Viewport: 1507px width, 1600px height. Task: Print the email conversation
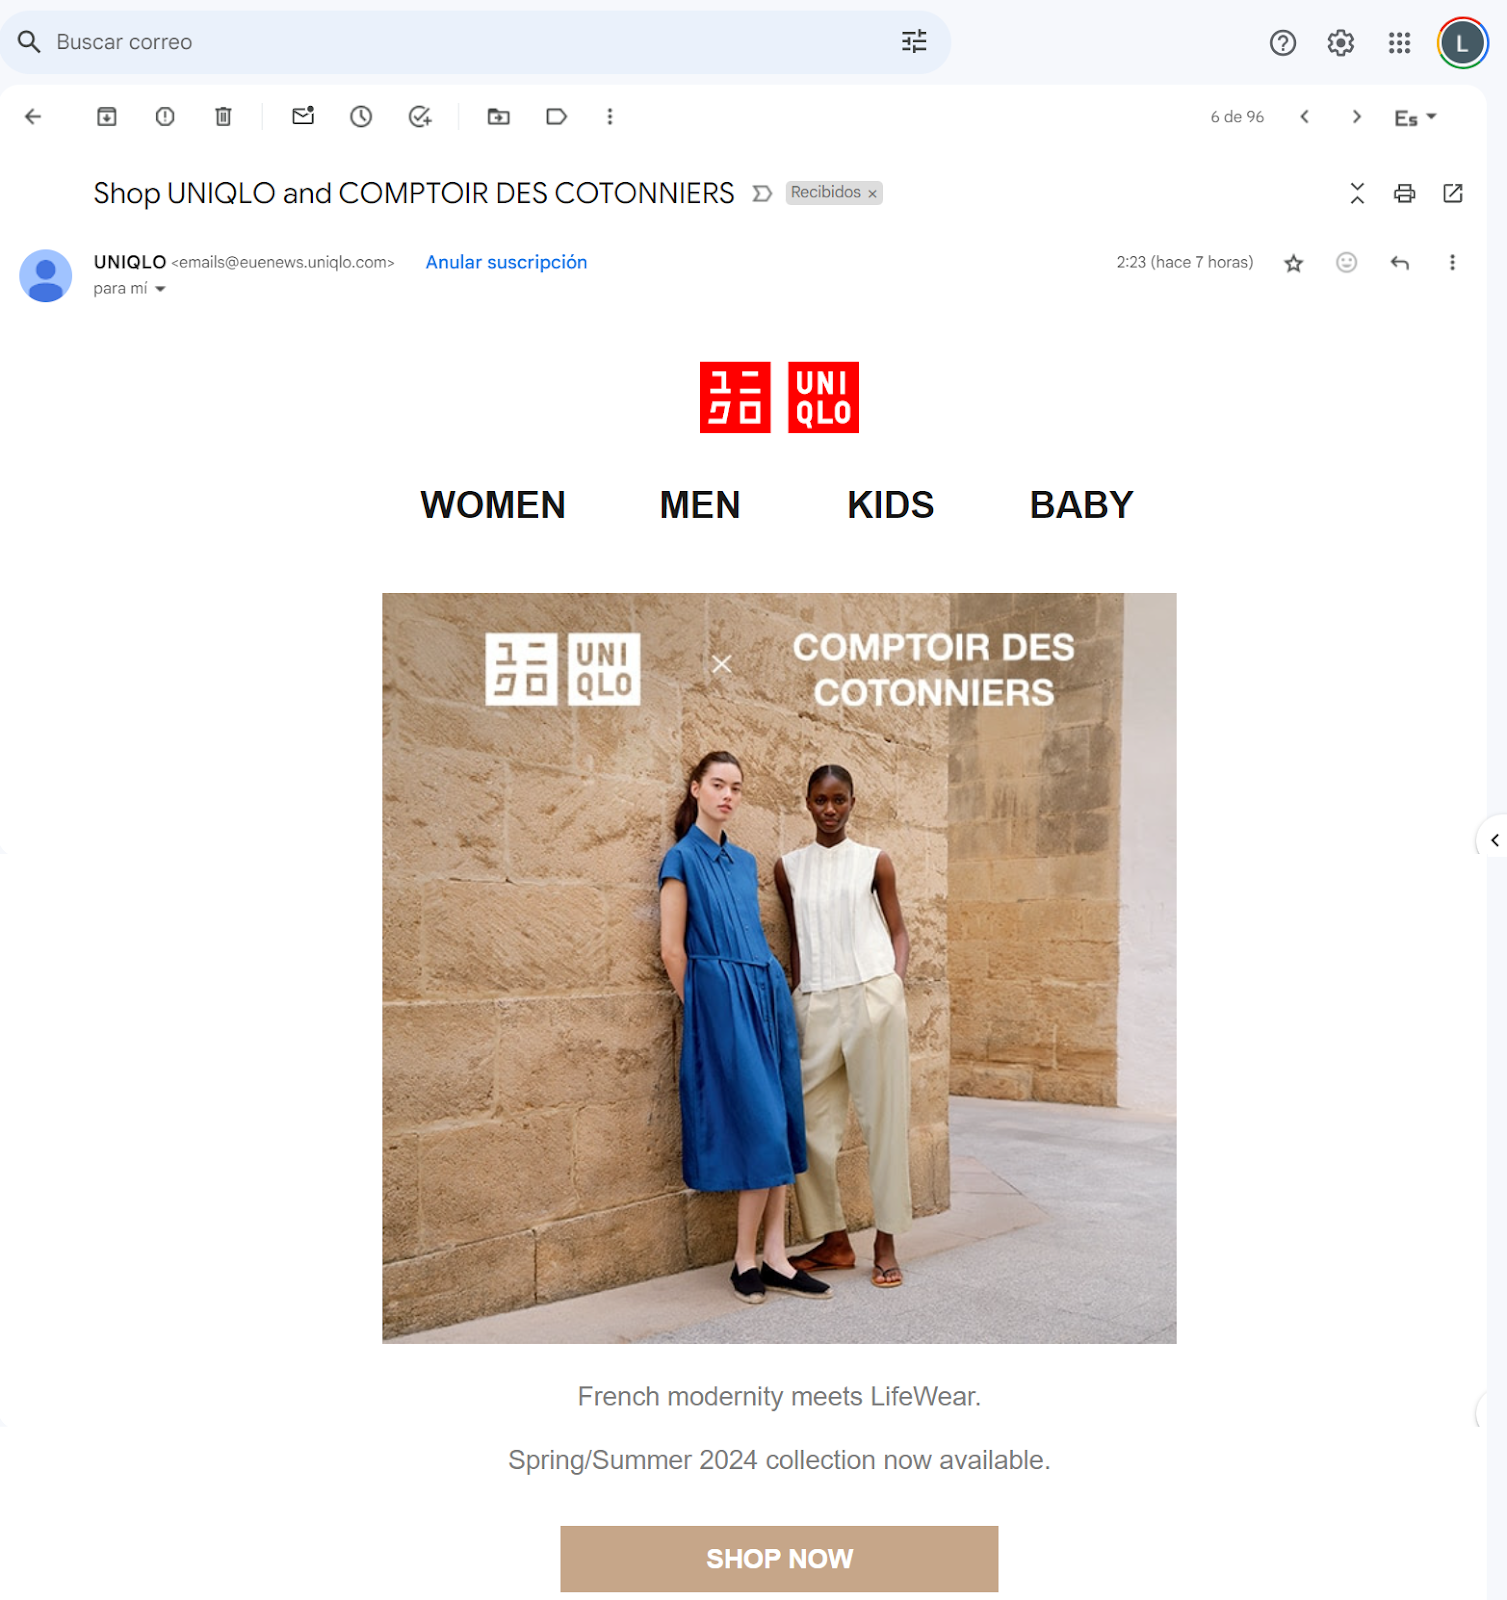pyautogui.click(x=1405, y=193)
